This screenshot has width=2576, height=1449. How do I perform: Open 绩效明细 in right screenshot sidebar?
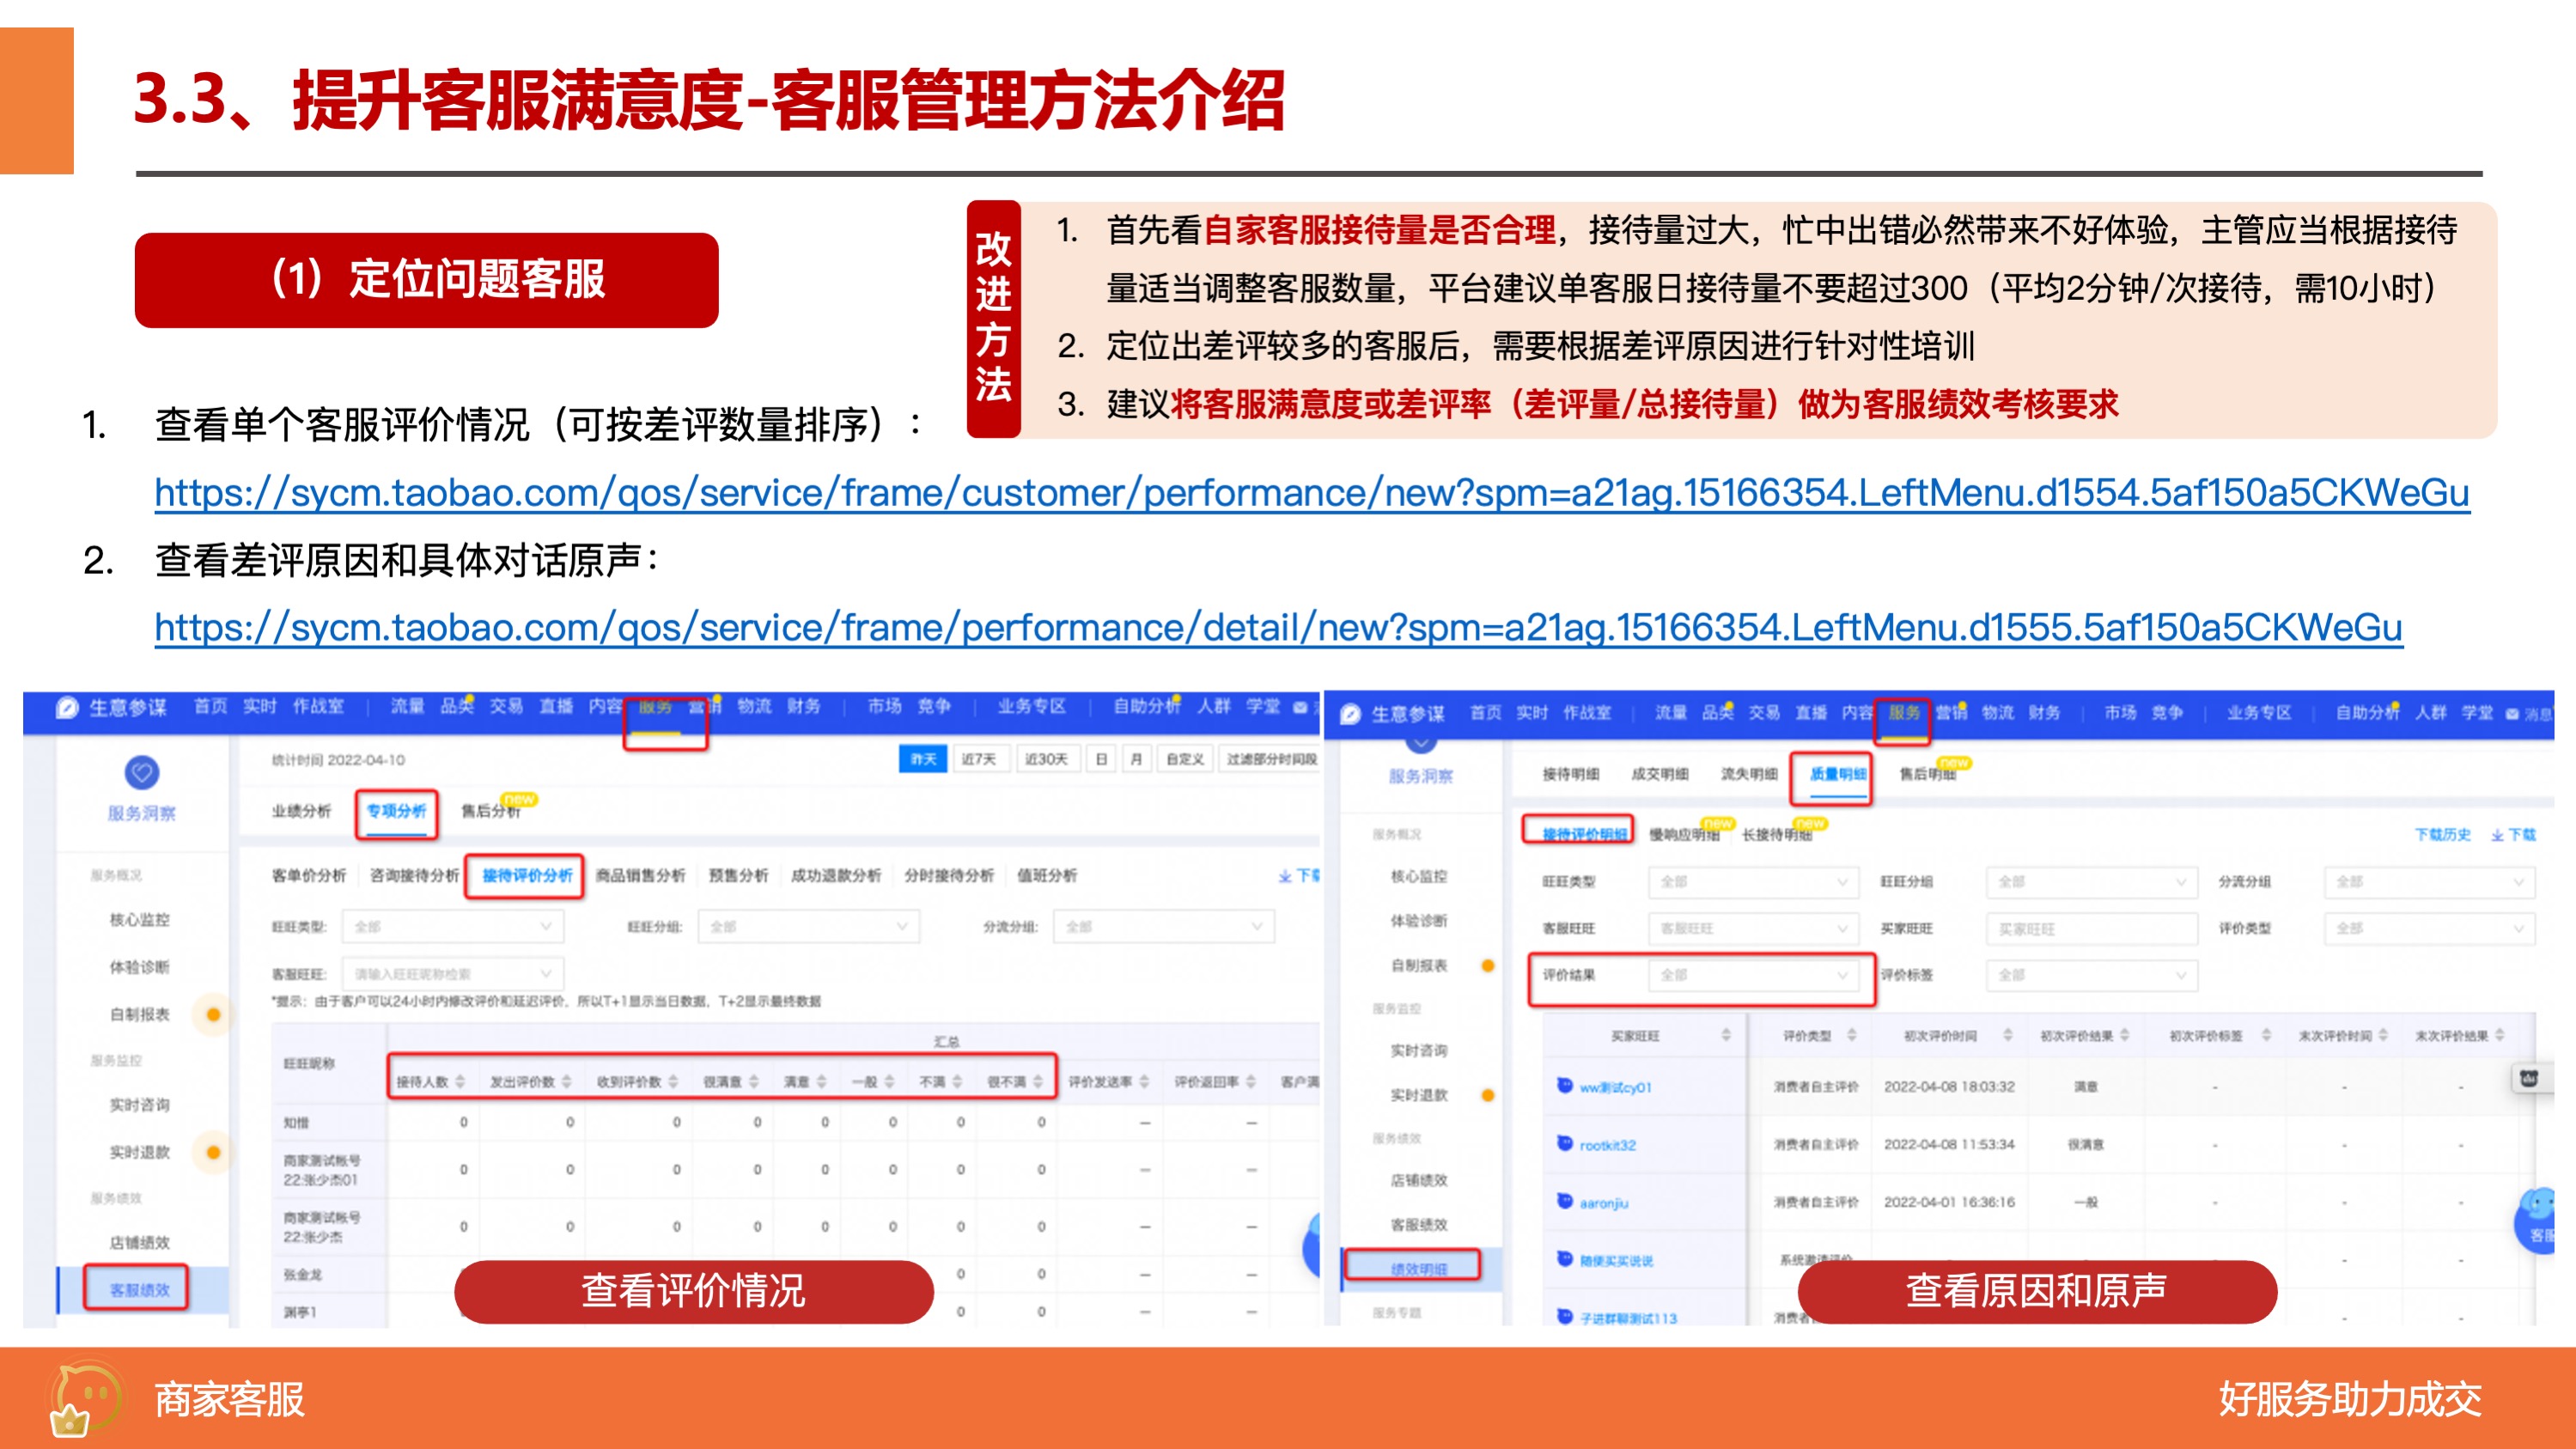click(1418, 1268)
